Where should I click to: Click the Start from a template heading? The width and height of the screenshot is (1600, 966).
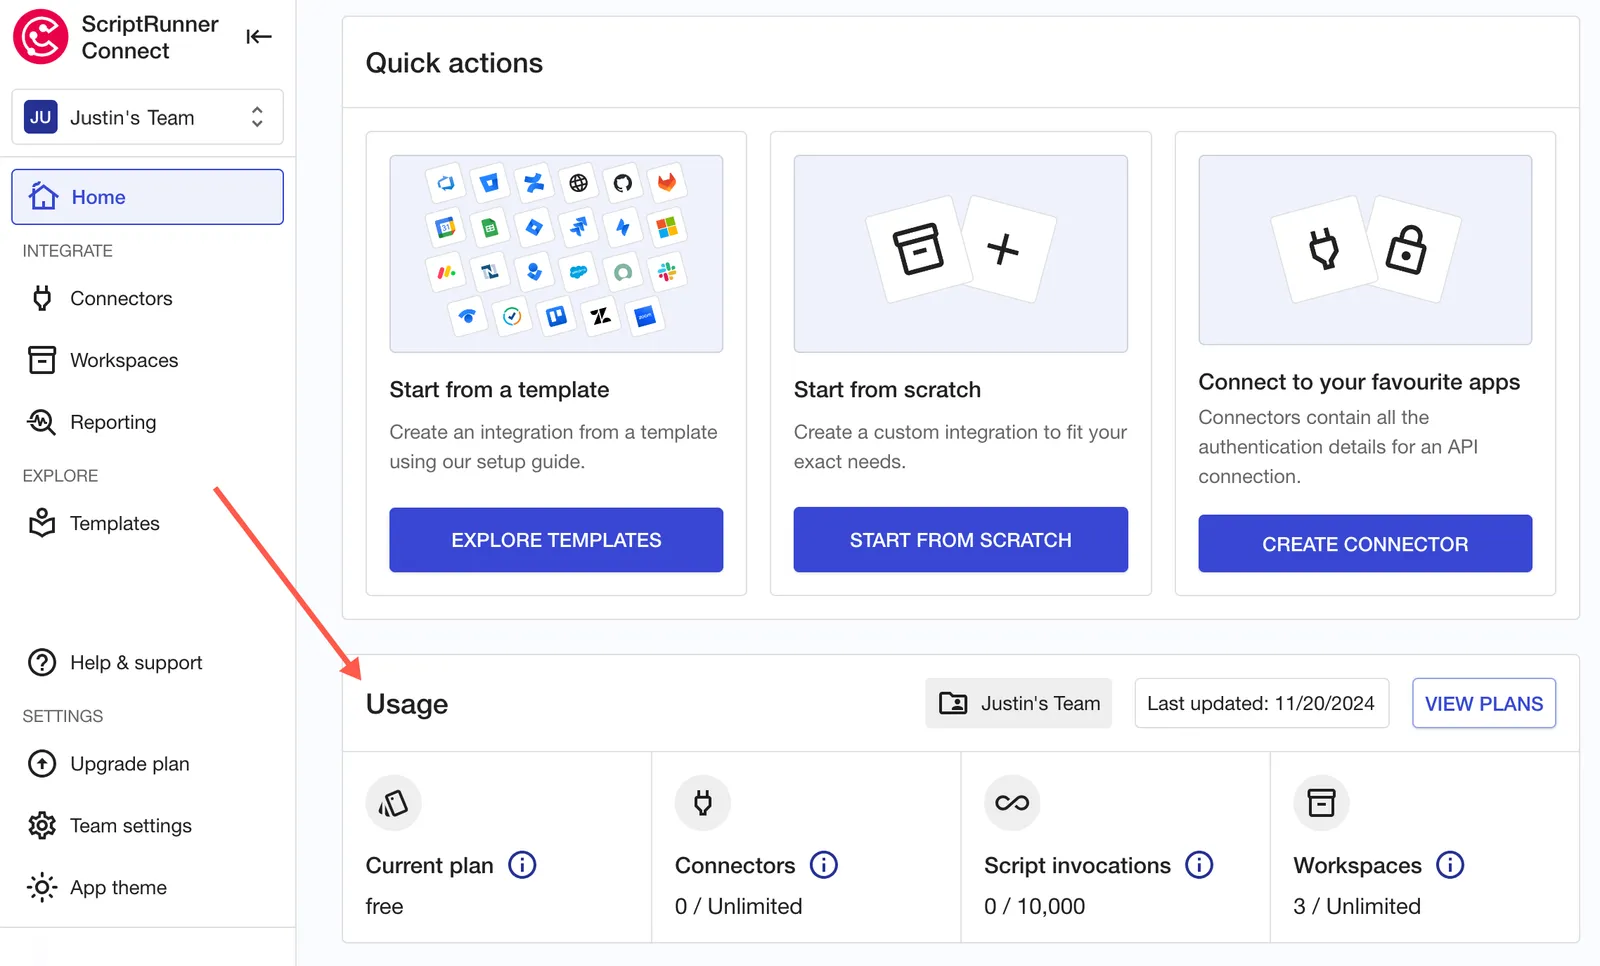point(499,390)
